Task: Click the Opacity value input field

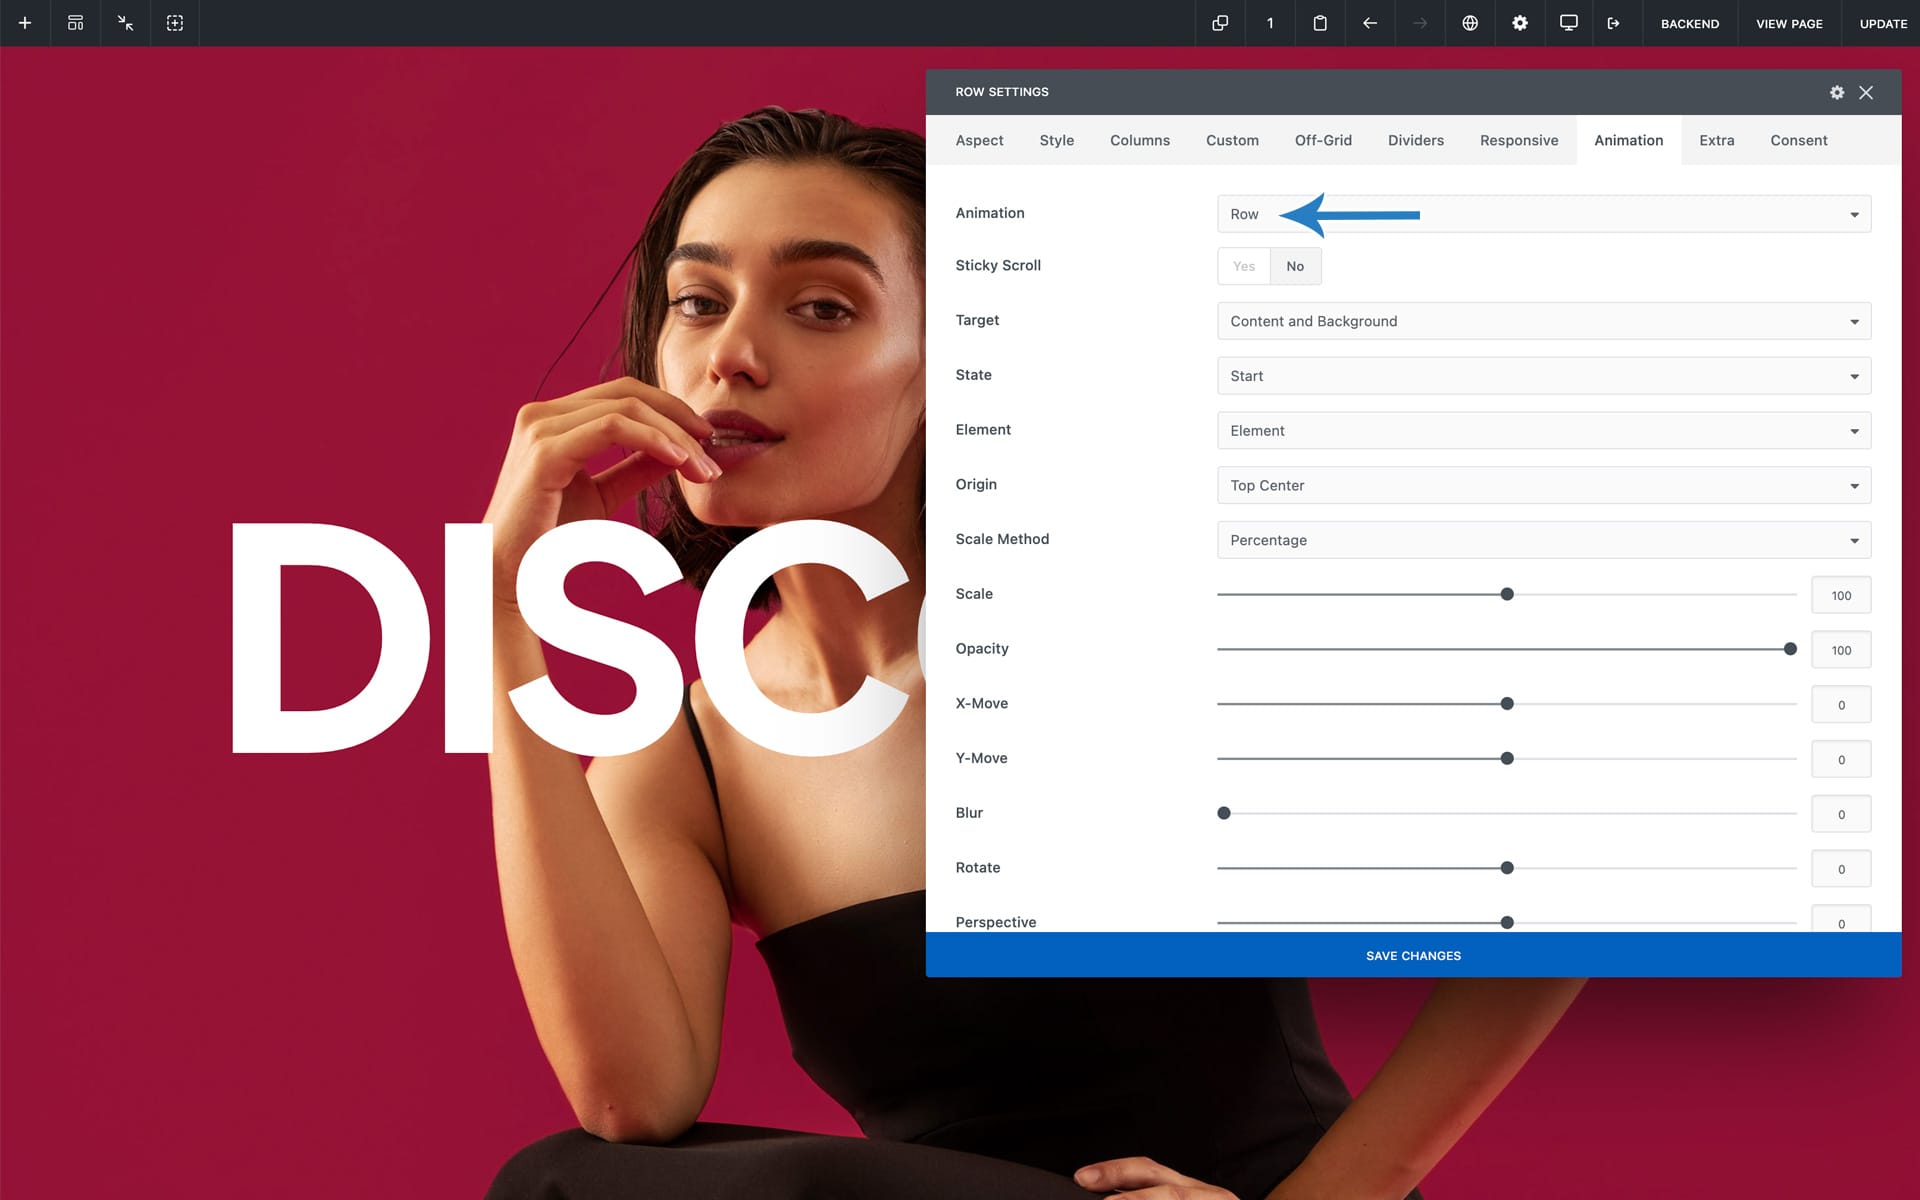Action: coord(1840,650)
